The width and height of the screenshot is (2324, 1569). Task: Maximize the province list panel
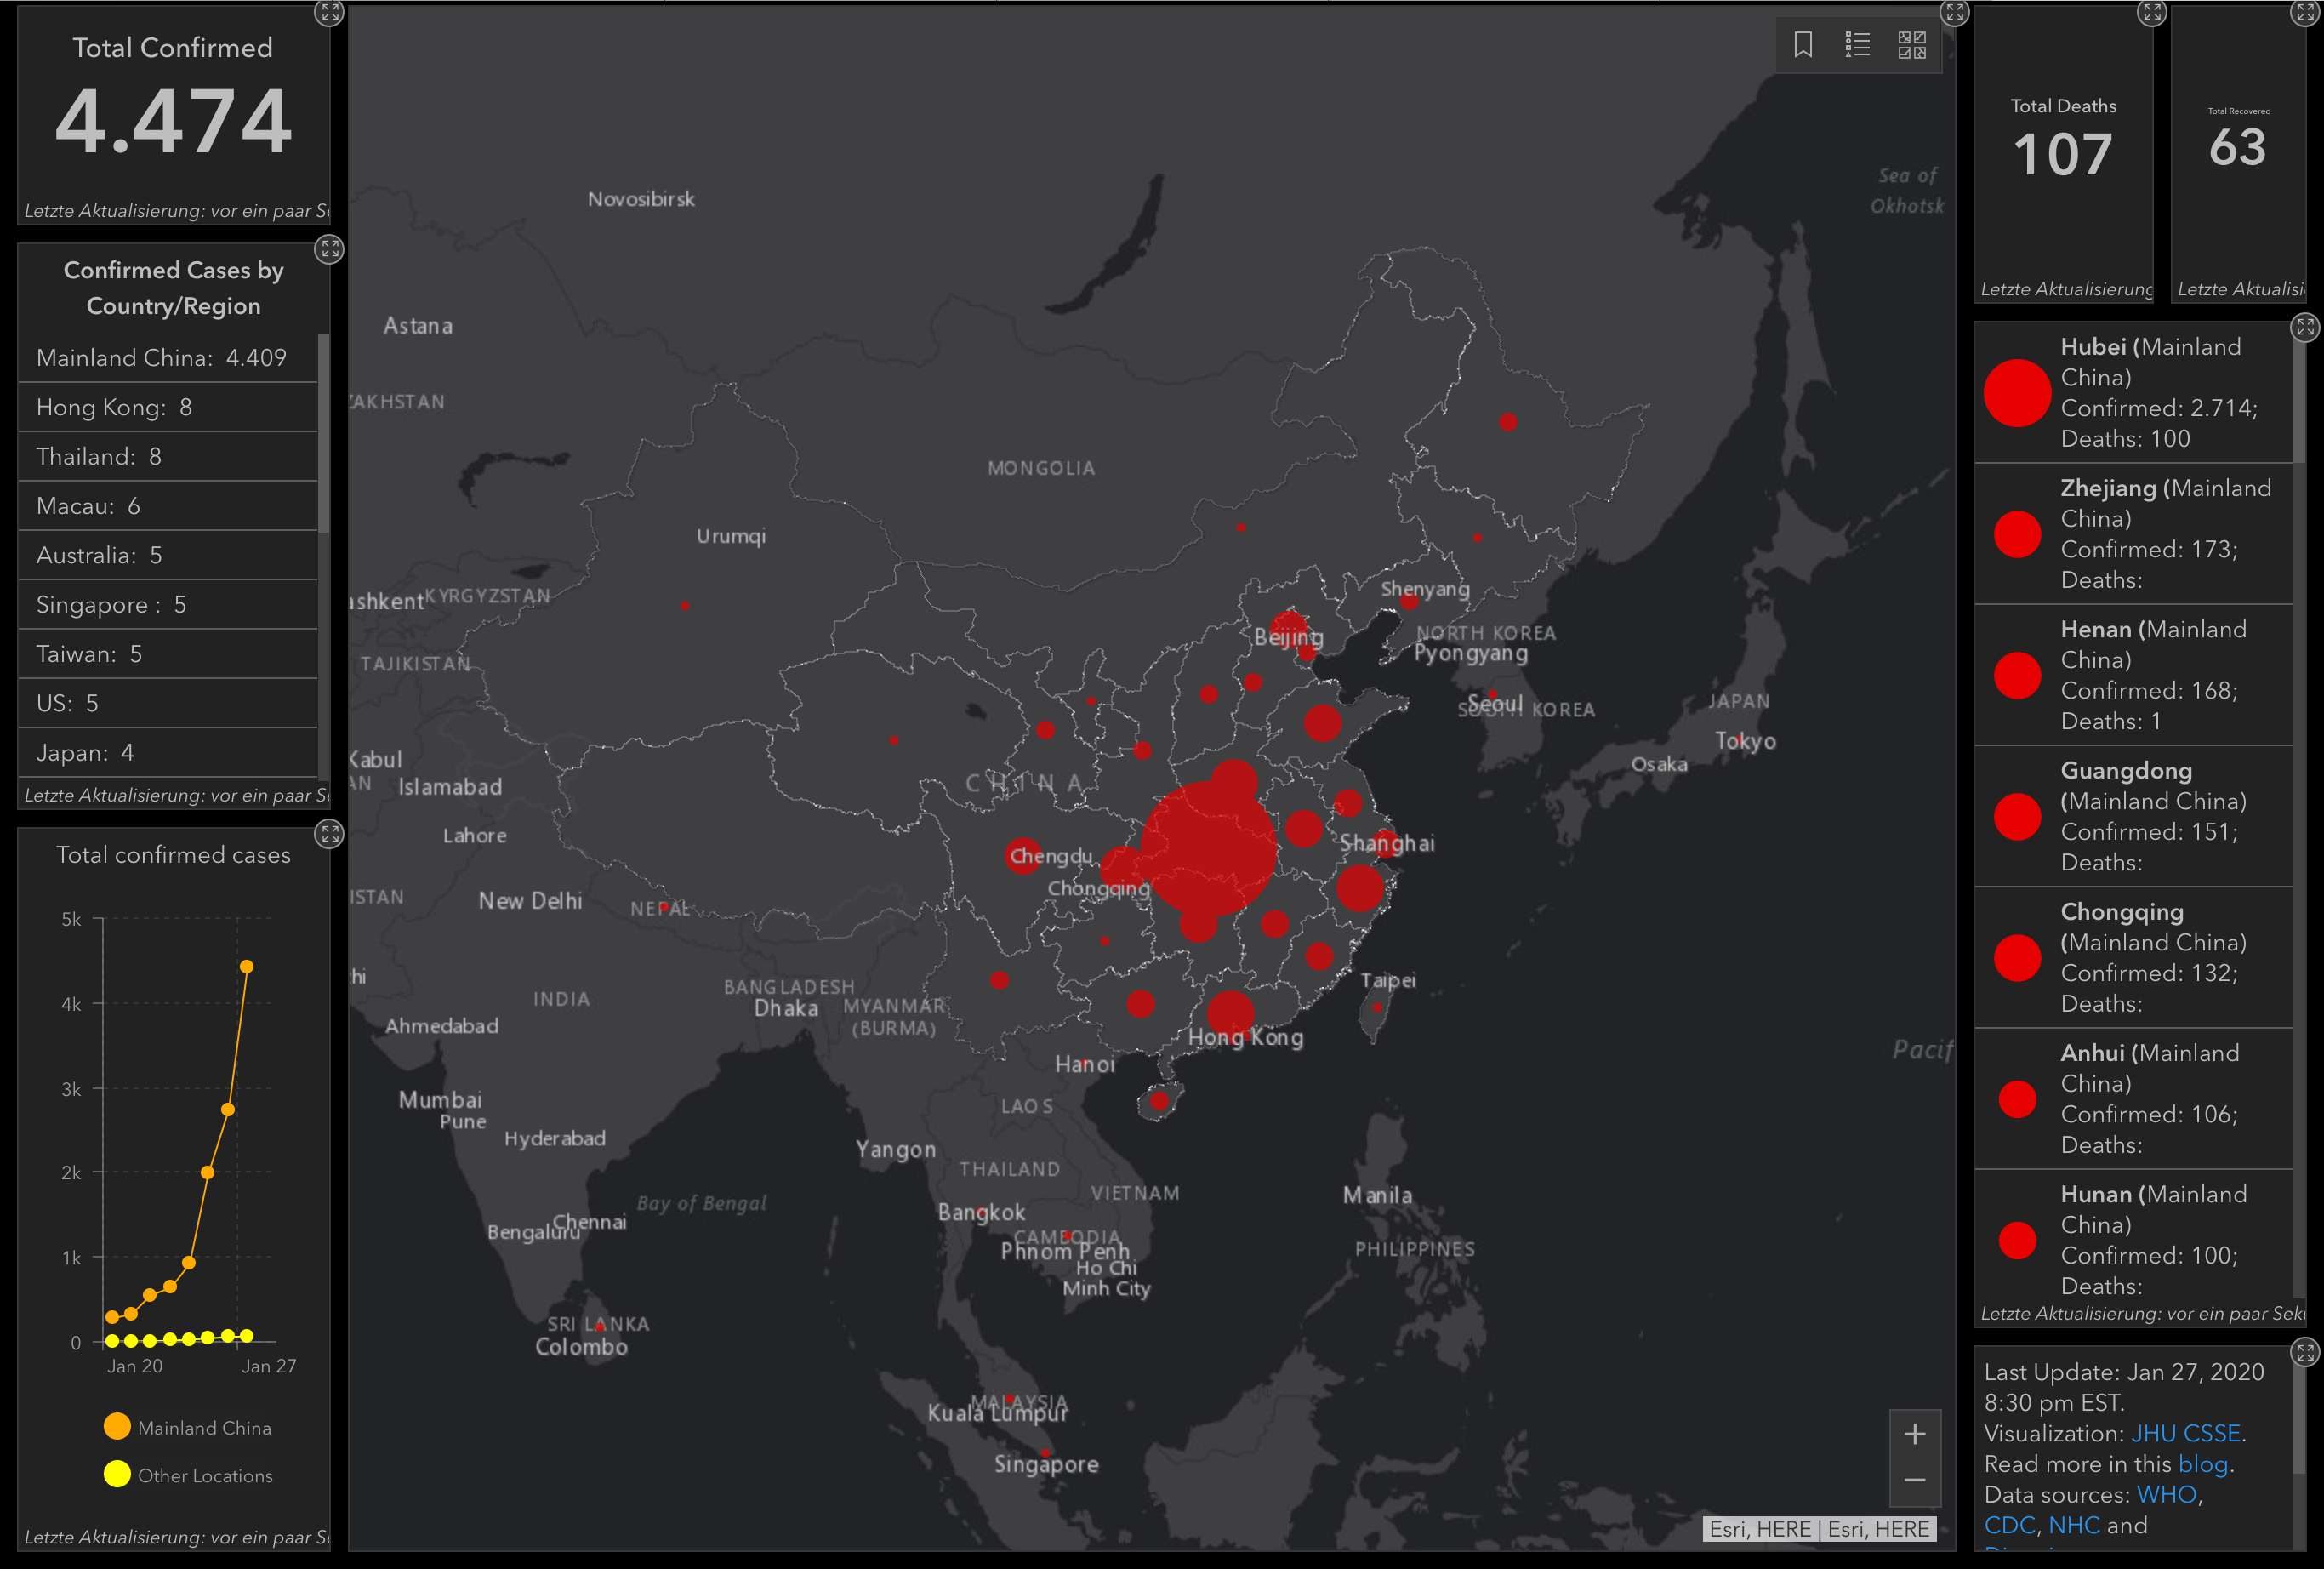(x=2305, y=327)
